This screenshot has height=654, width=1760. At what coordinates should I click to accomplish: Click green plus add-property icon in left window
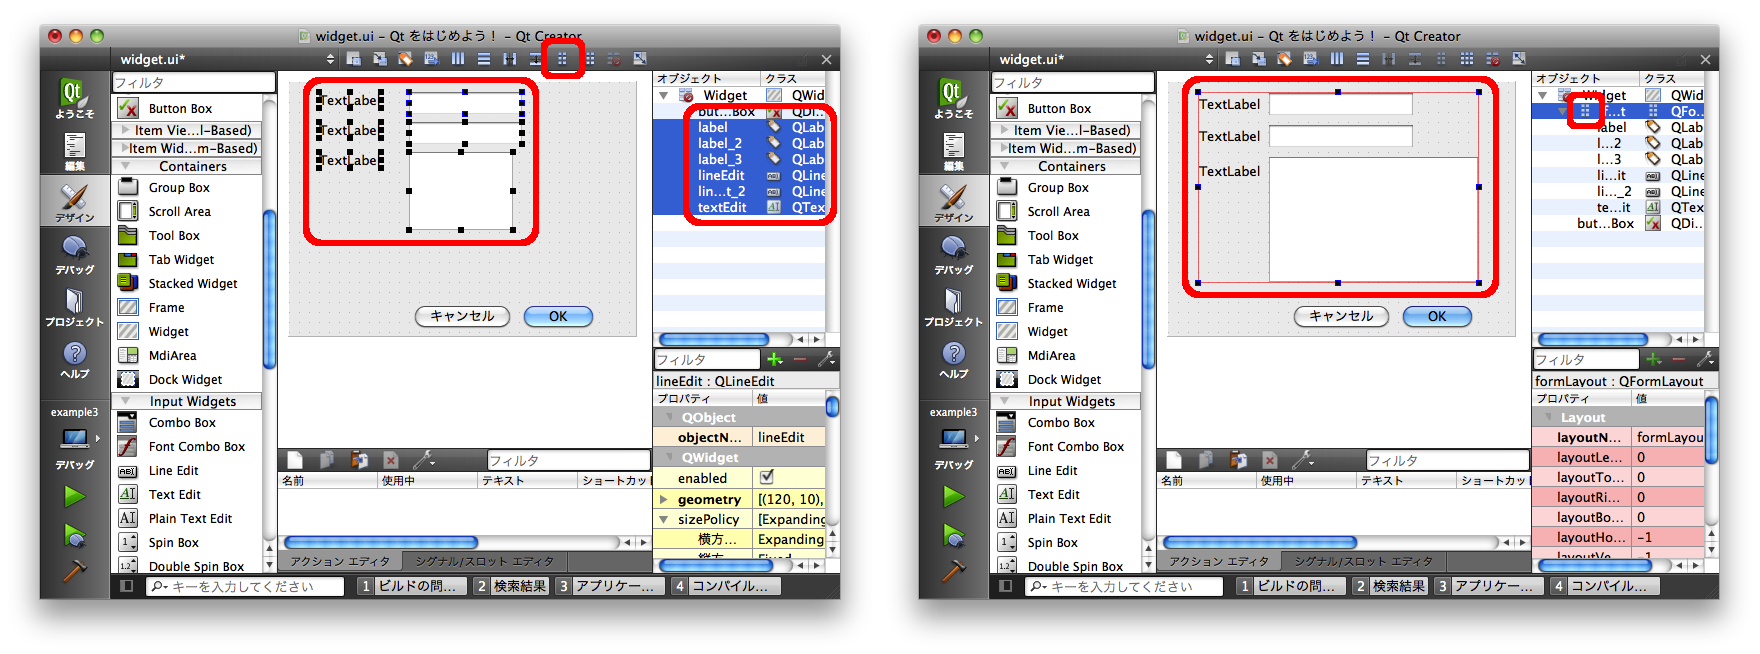click(775, 359)
